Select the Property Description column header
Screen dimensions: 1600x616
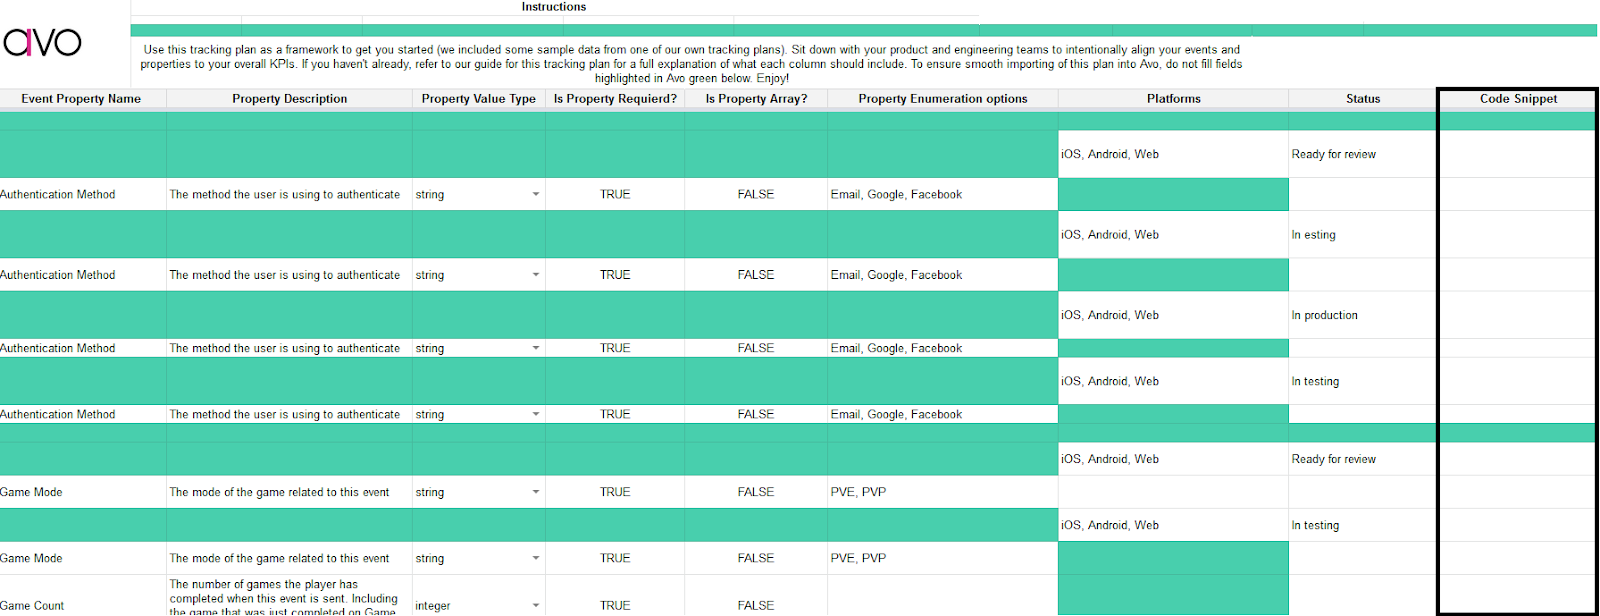point(290,99)
